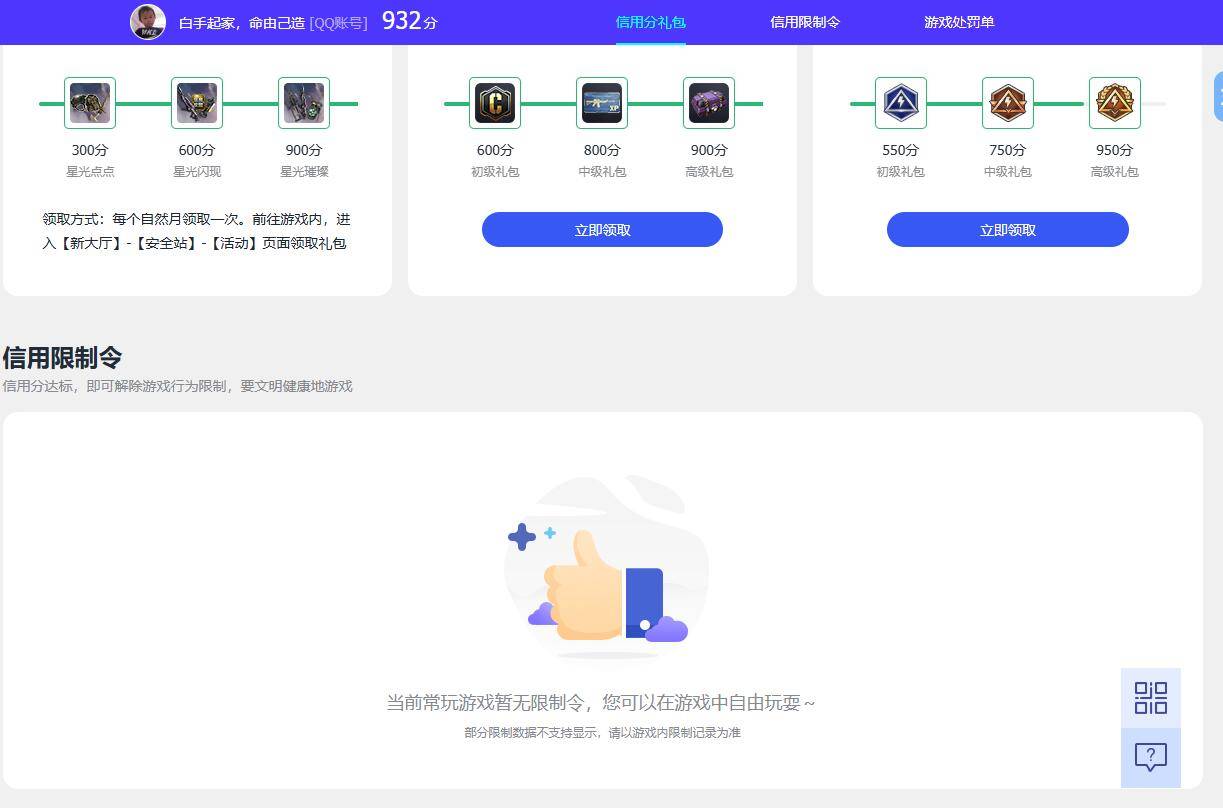Switch to the 信用限制令 tab
The height and width of the screenshot is (808, 1223).
[x=807, y=21]
